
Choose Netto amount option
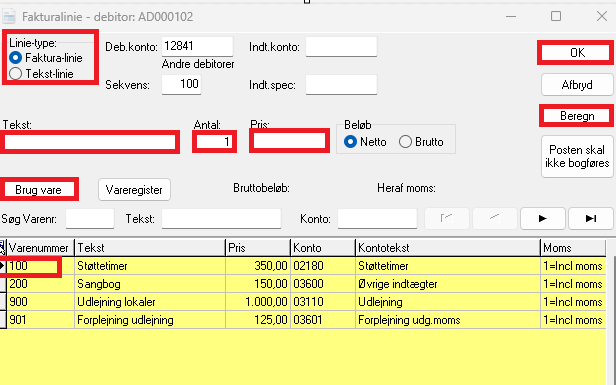365,141
